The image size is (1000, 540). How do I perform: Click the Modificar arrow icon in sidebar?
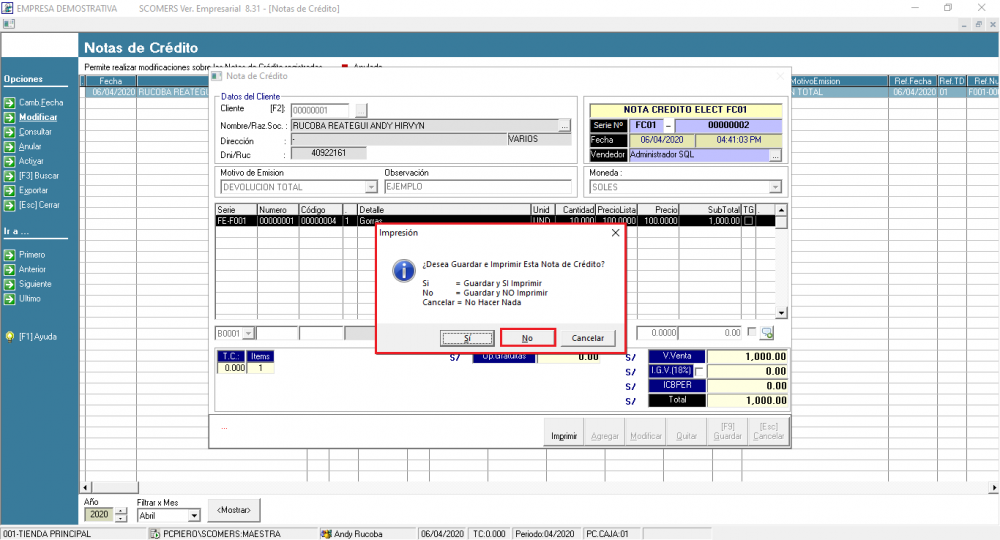(10, 117)
